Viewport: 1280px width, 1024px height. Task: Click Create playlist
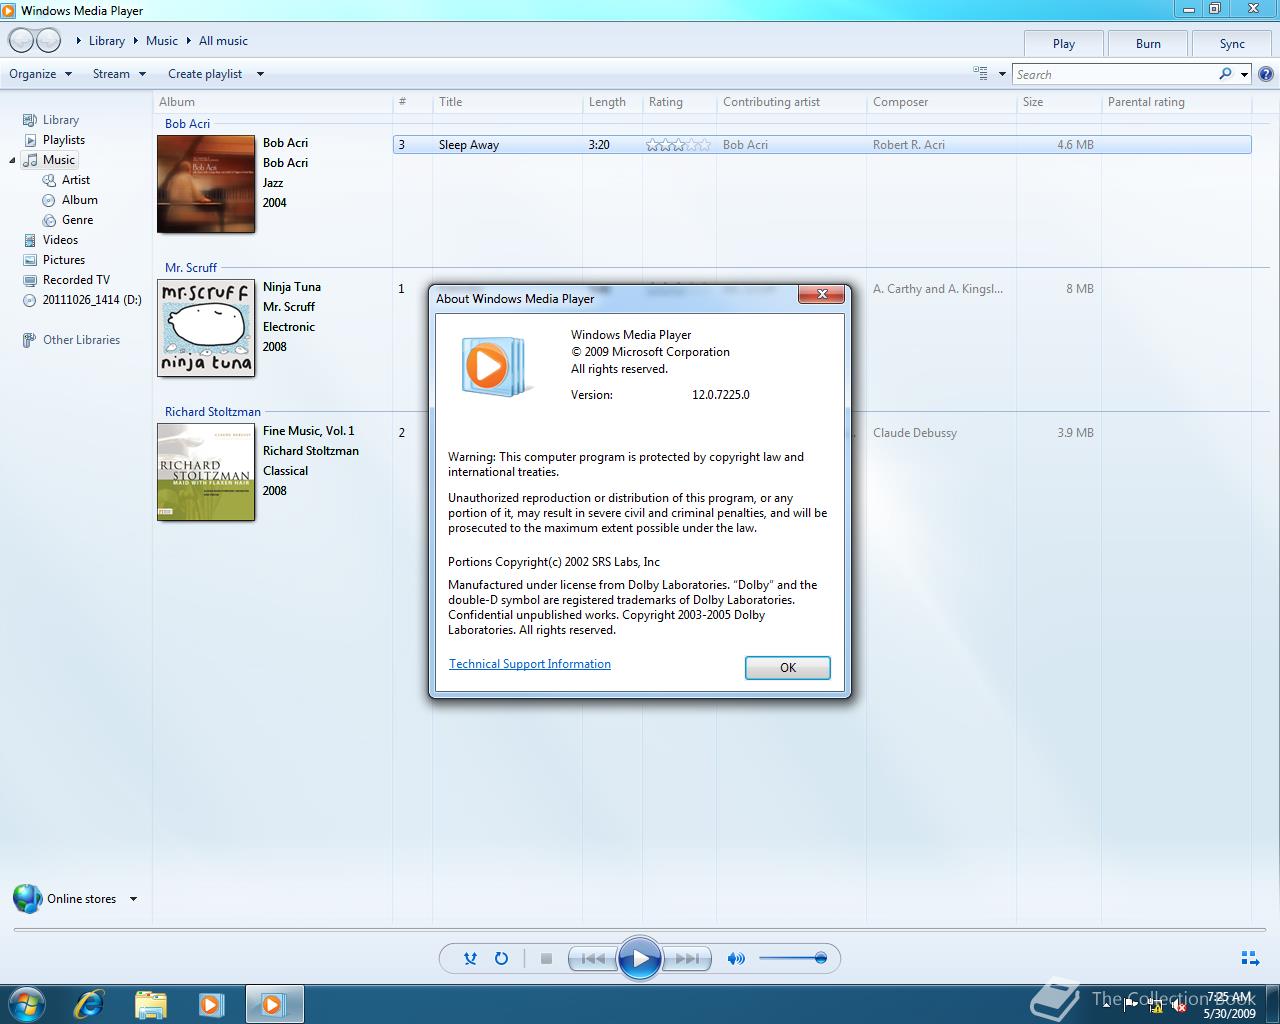coord(205,74)
